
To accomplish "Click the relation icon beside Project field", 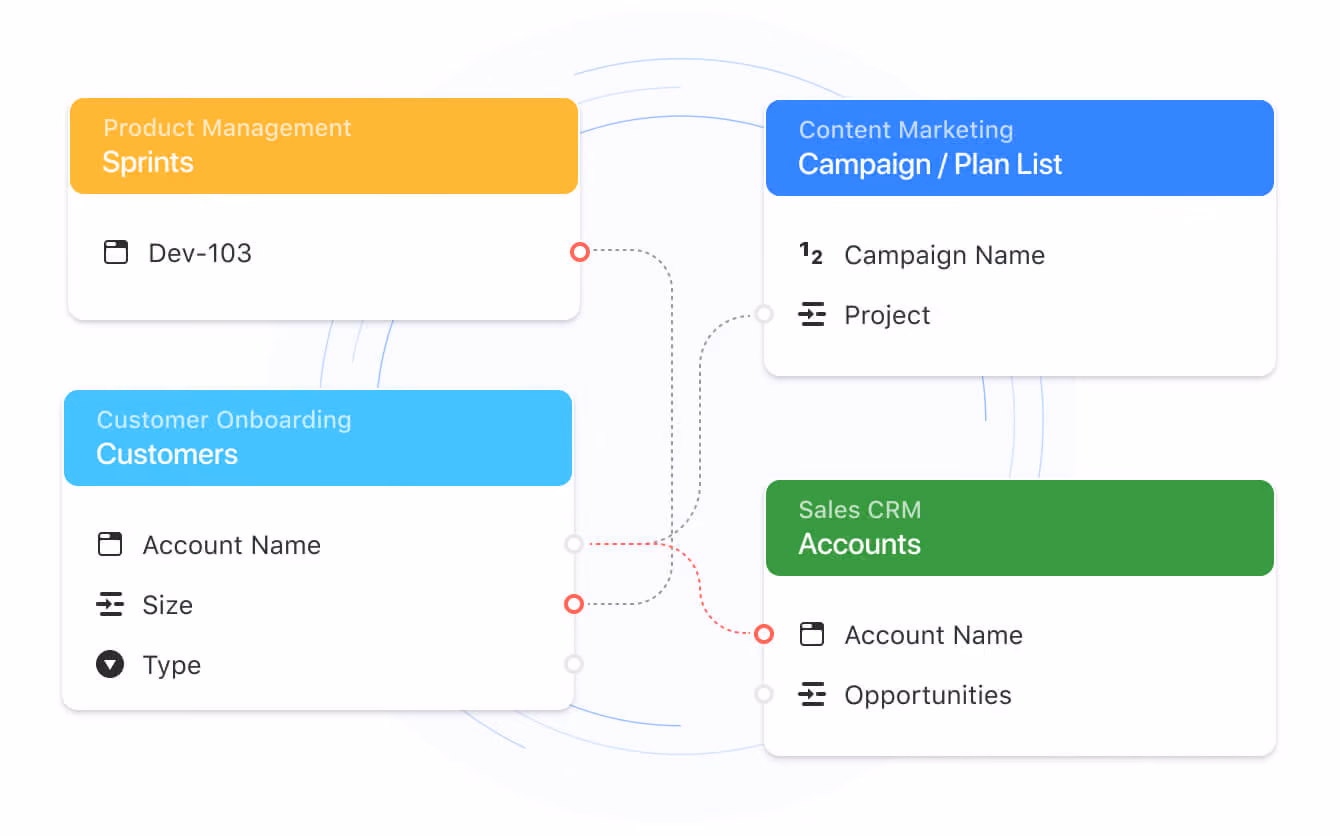I will click(x=812, y=315).
